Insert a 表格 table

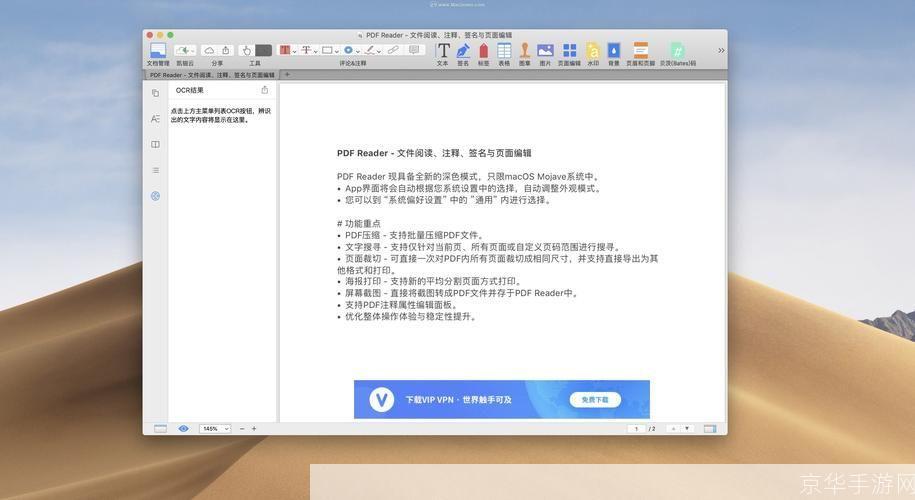click(504, 53)
